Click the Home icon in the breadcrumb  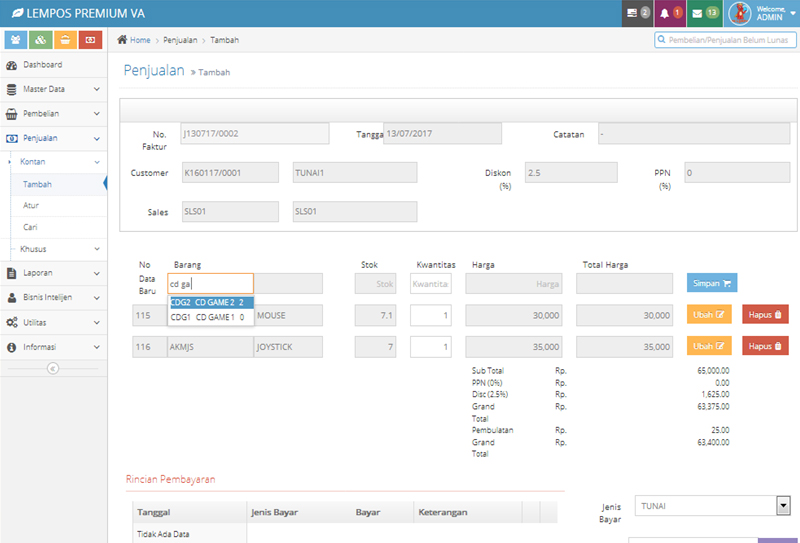click(122, 40)
